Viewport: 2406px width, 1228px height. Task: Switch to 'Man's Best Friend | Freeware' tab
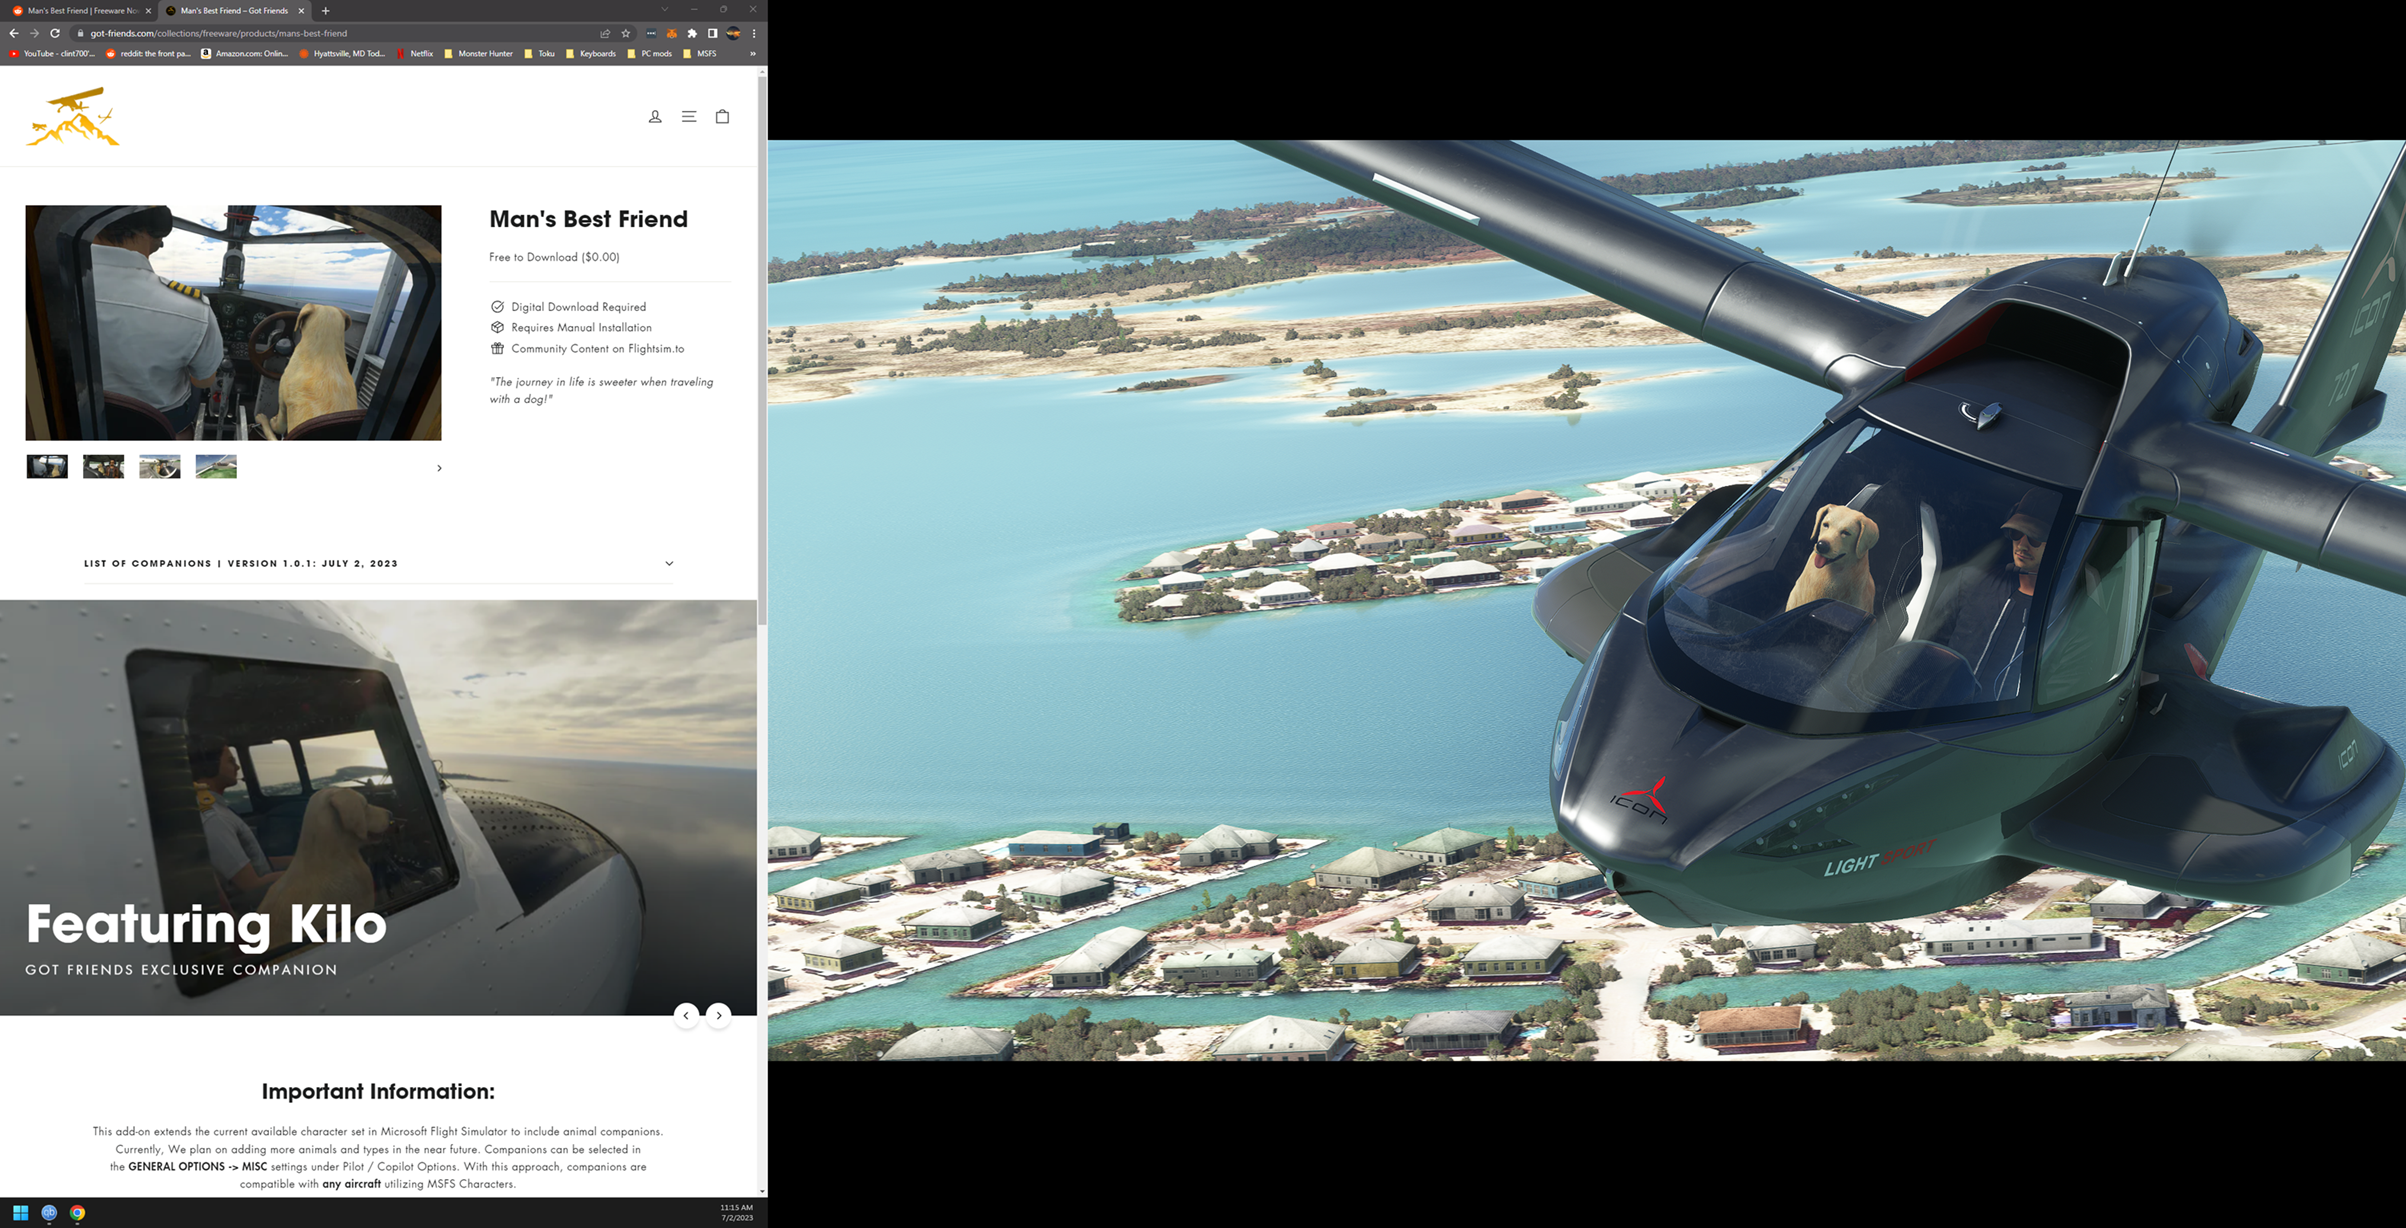pyautogui.click(x=82, y=11)
